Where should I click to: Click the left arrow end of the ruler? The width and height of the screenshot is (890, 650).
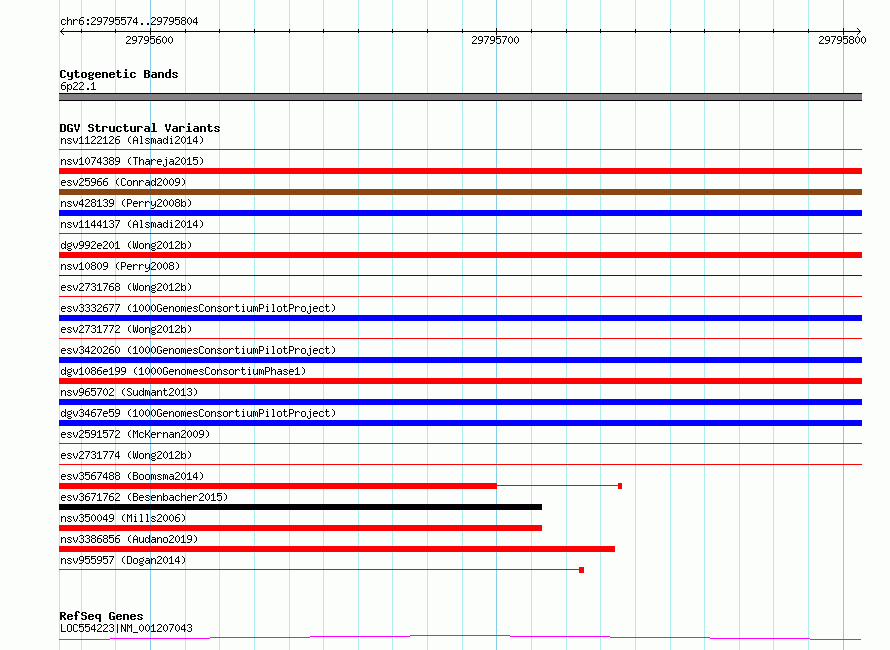pyautogui.click(x=62, y=32)
